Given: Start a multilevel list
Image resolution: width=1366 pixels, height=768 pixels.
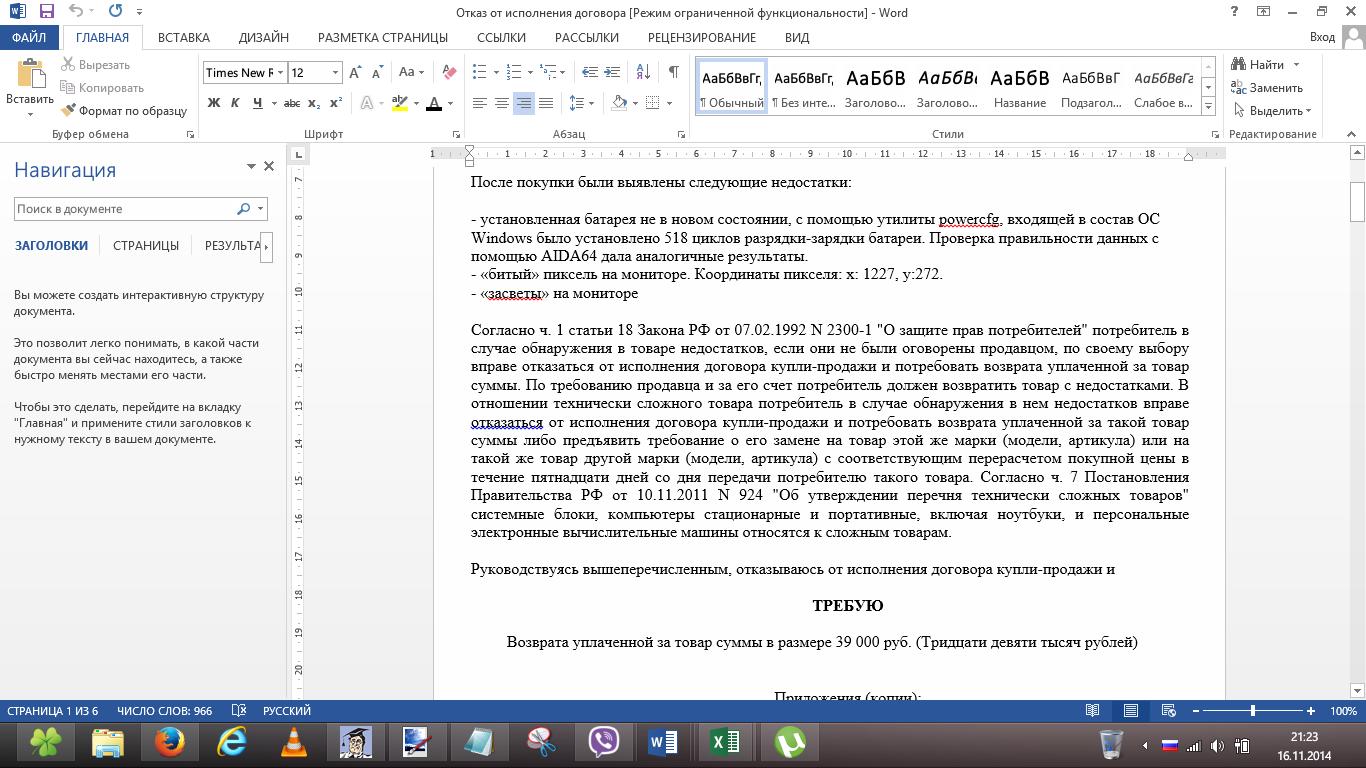Looking at the screenshot, I should [548, 72].
